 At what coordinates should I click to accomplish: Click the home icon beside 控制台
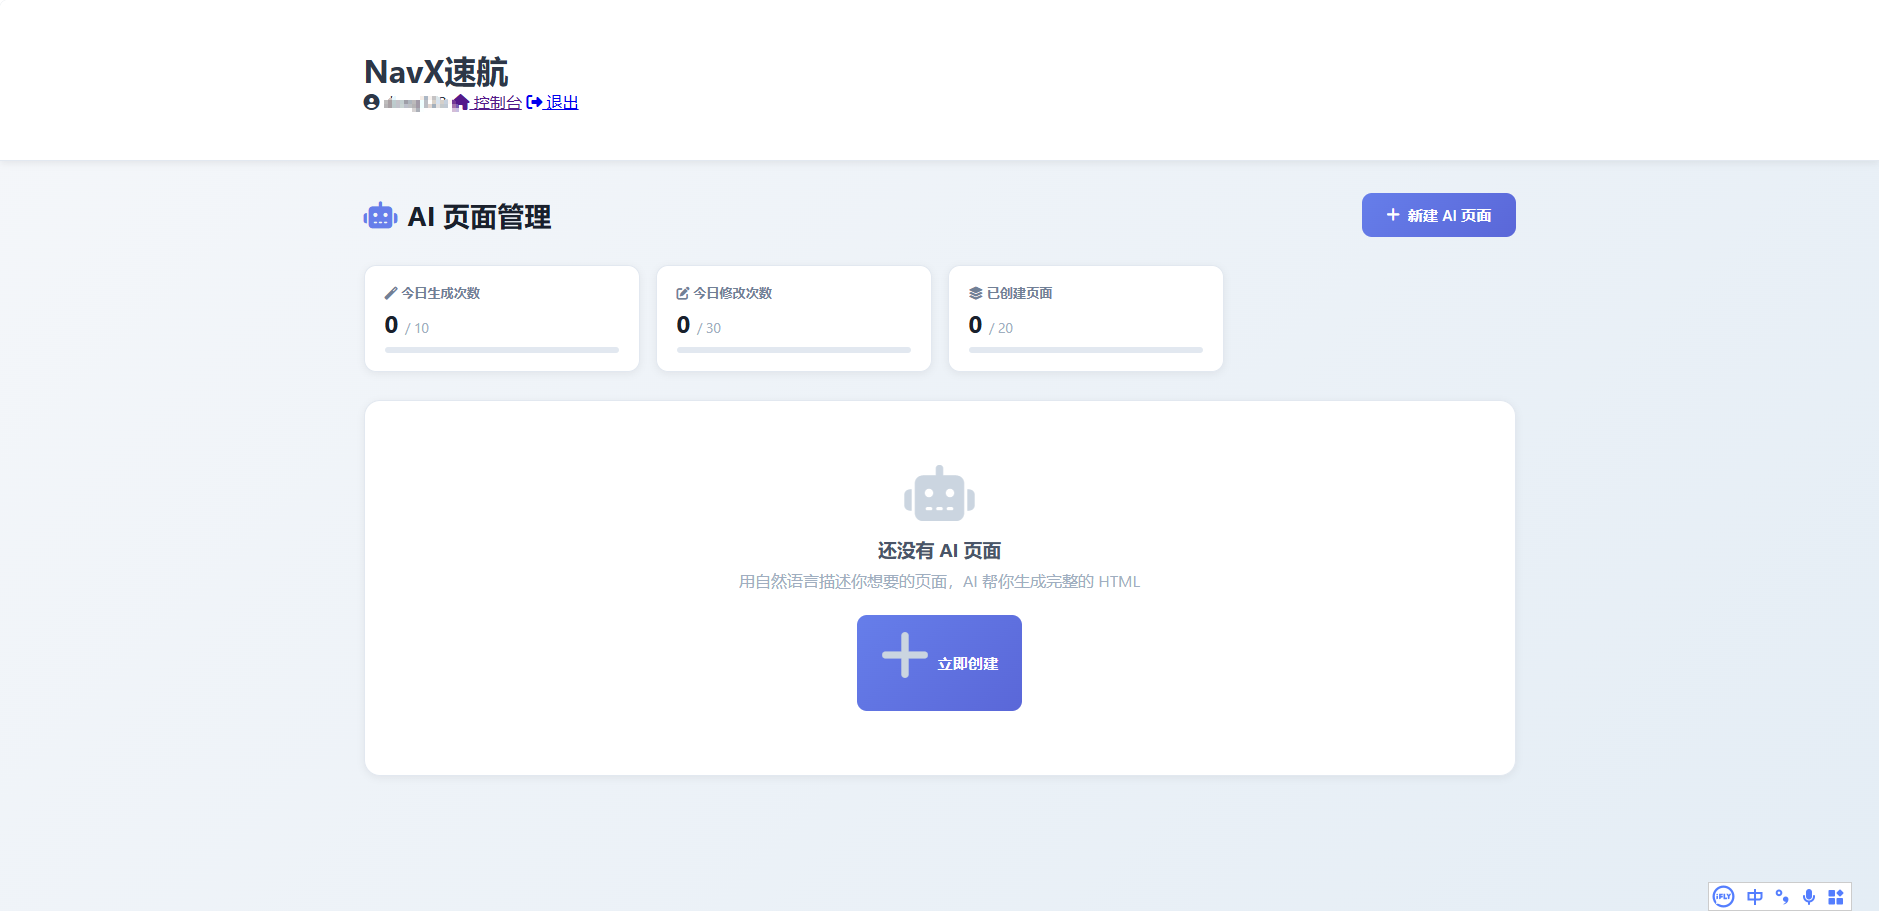point(461,102)
